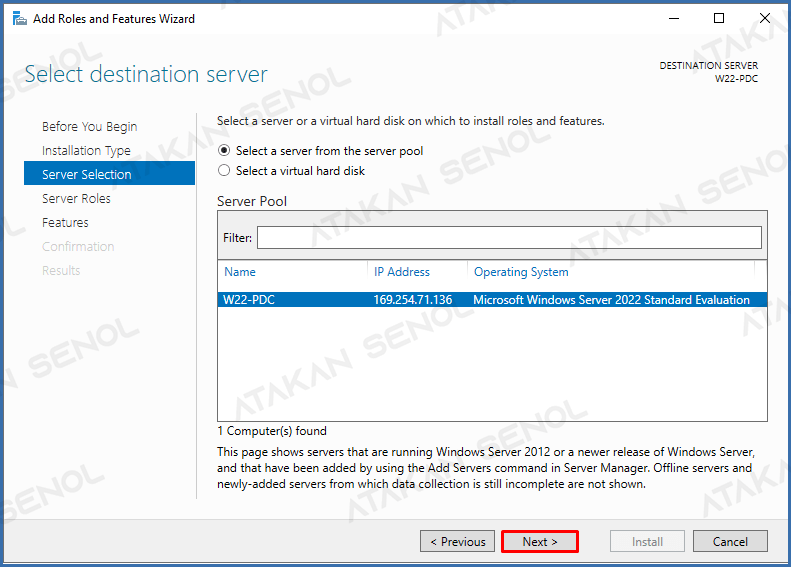791x567 pixels.
Task: Go to Installation Type step
Action: (86, 150)
